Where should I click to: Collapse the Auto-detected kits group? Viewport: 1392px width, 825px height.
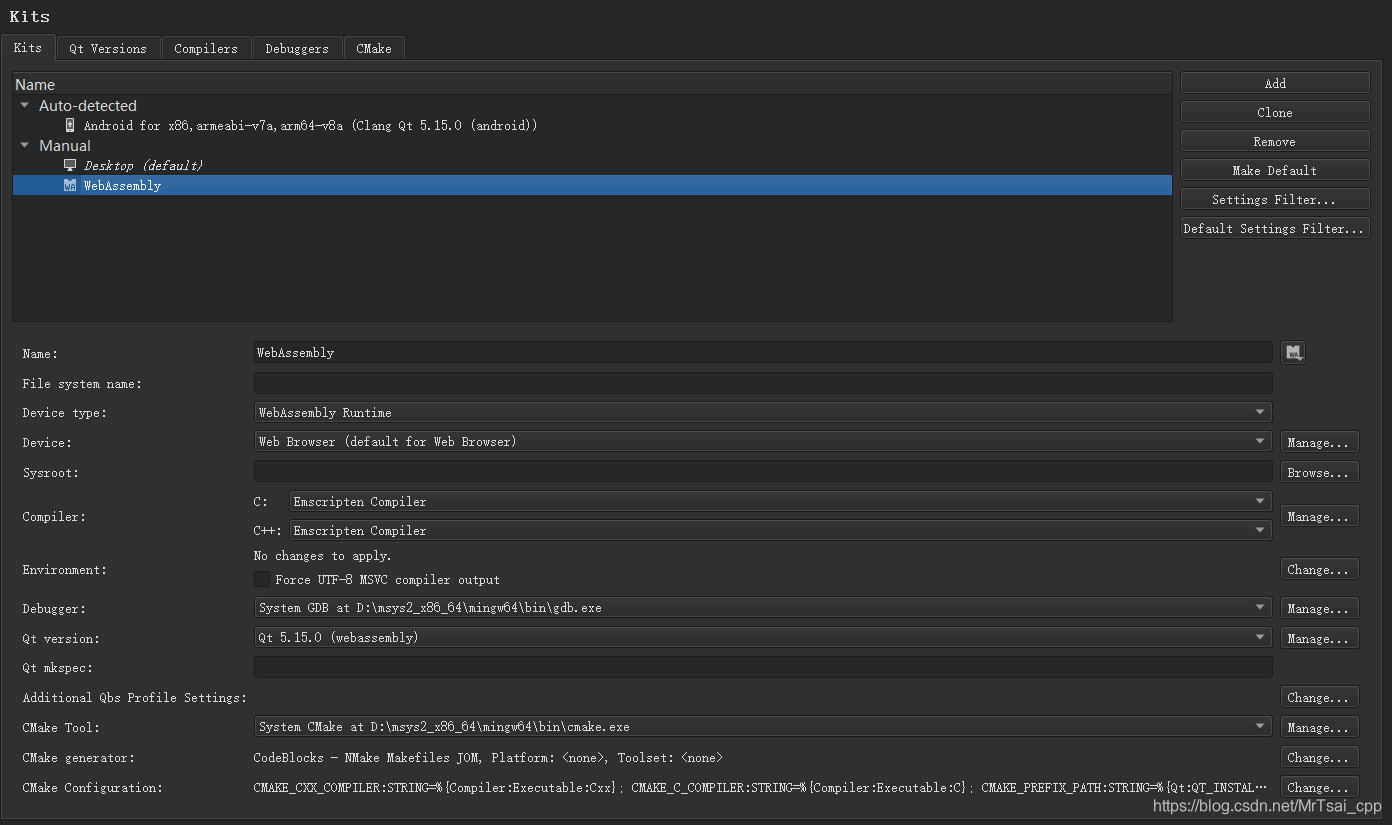pos(25,105)
